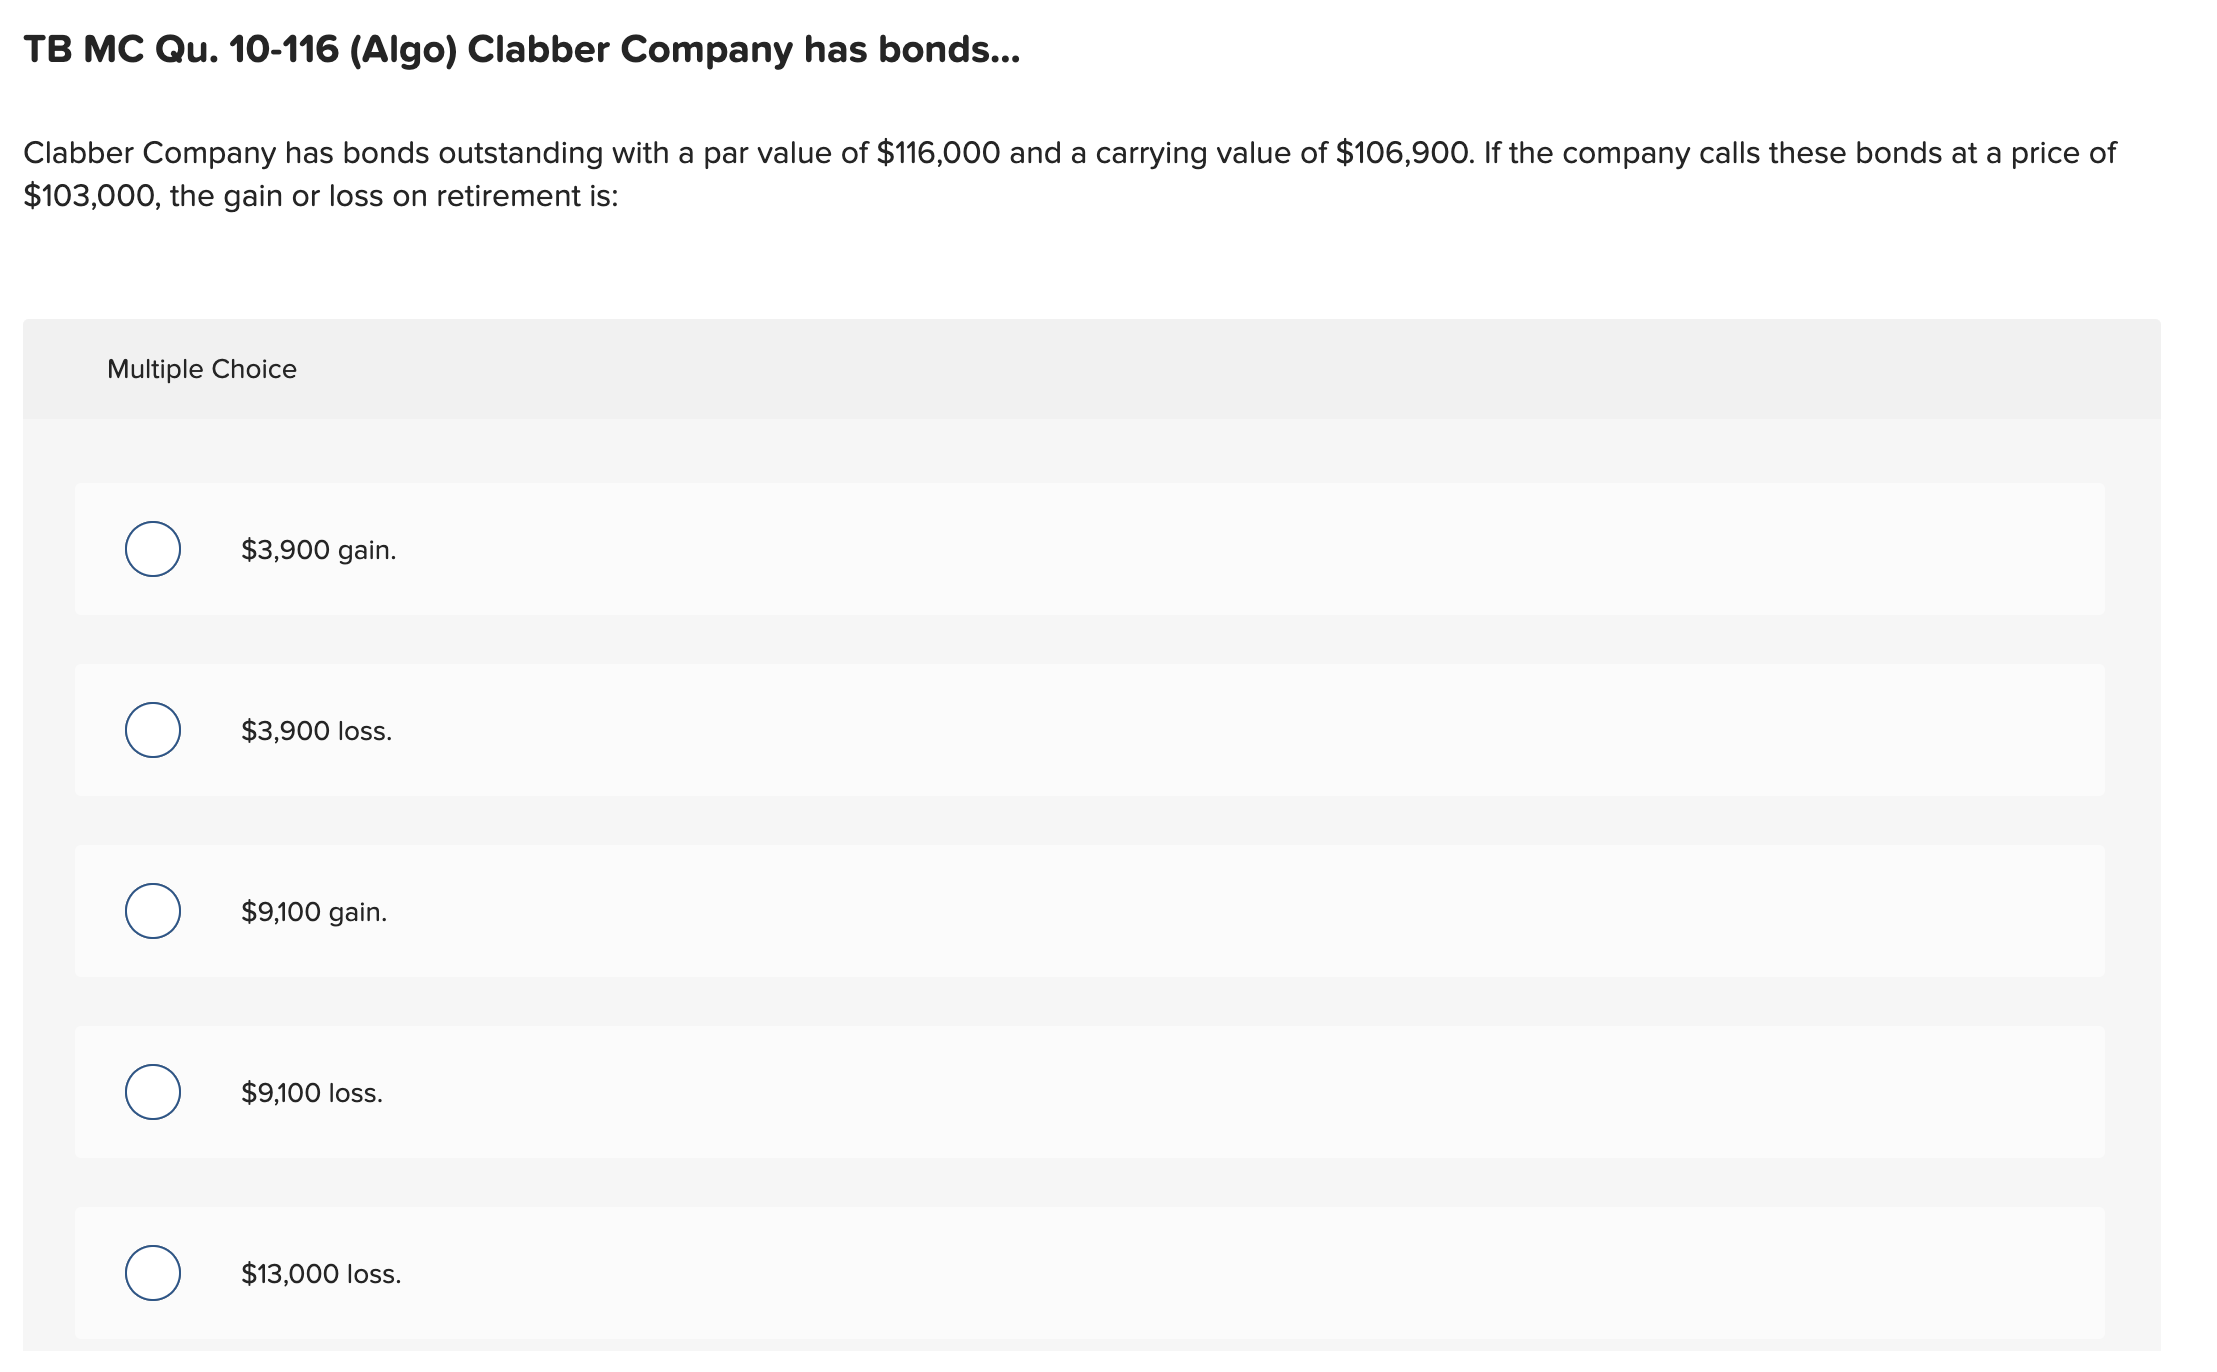Image resolution: width=2217 pixels, height=1372 pixels.
Task: Choose the first answer option circle
Action: (155, 548)
